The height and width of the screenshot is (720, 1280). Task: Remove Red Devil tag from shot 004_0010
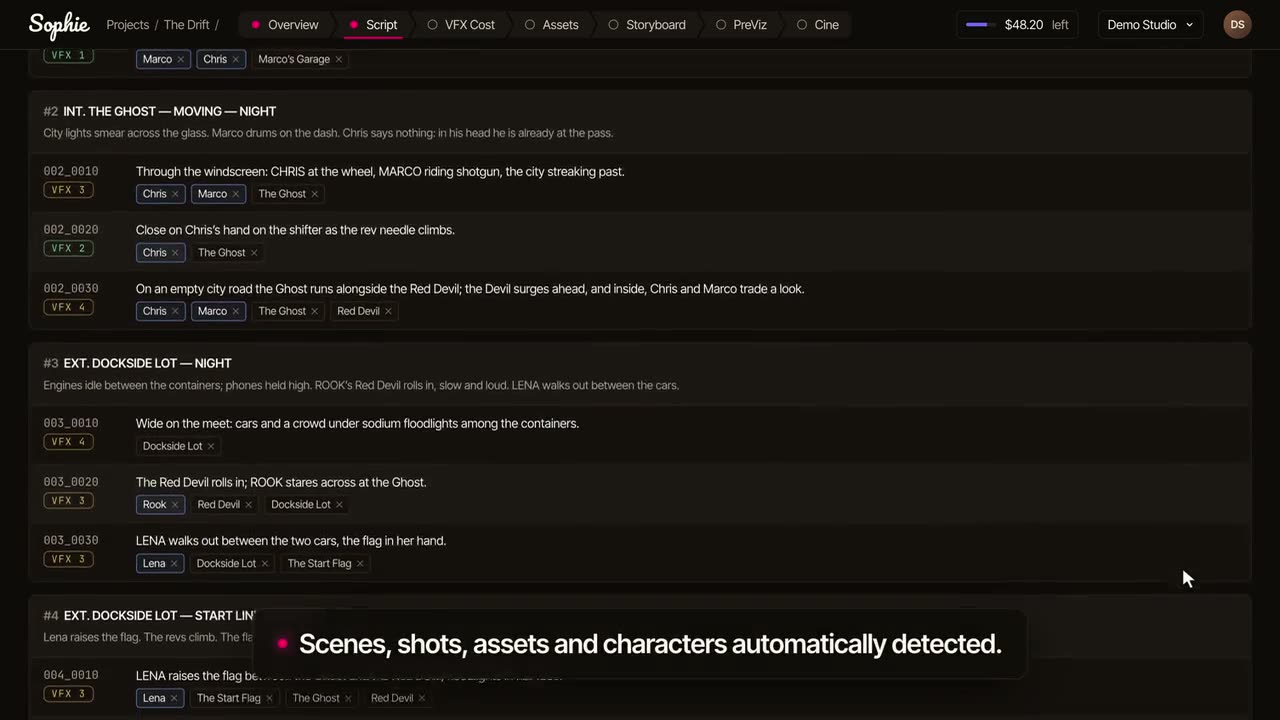click(422, 698)
